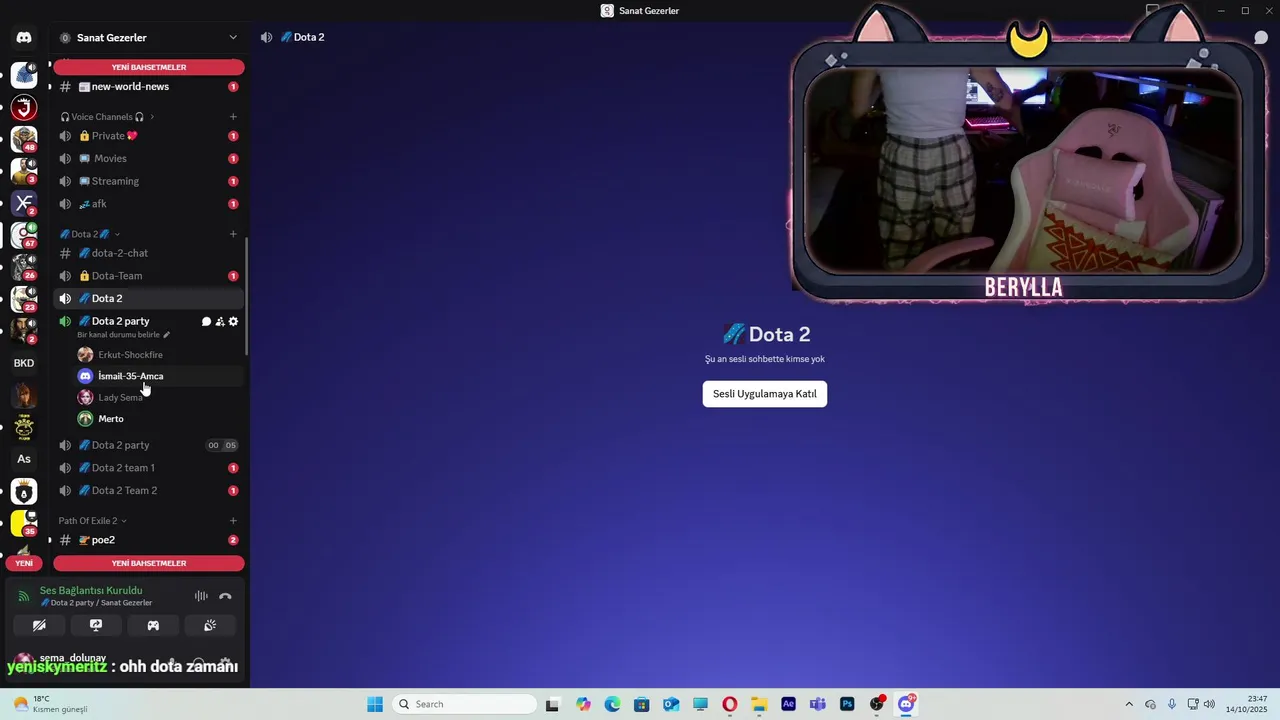Join the Movies voice channel
1280x720 pixels.
pos(149,158)
